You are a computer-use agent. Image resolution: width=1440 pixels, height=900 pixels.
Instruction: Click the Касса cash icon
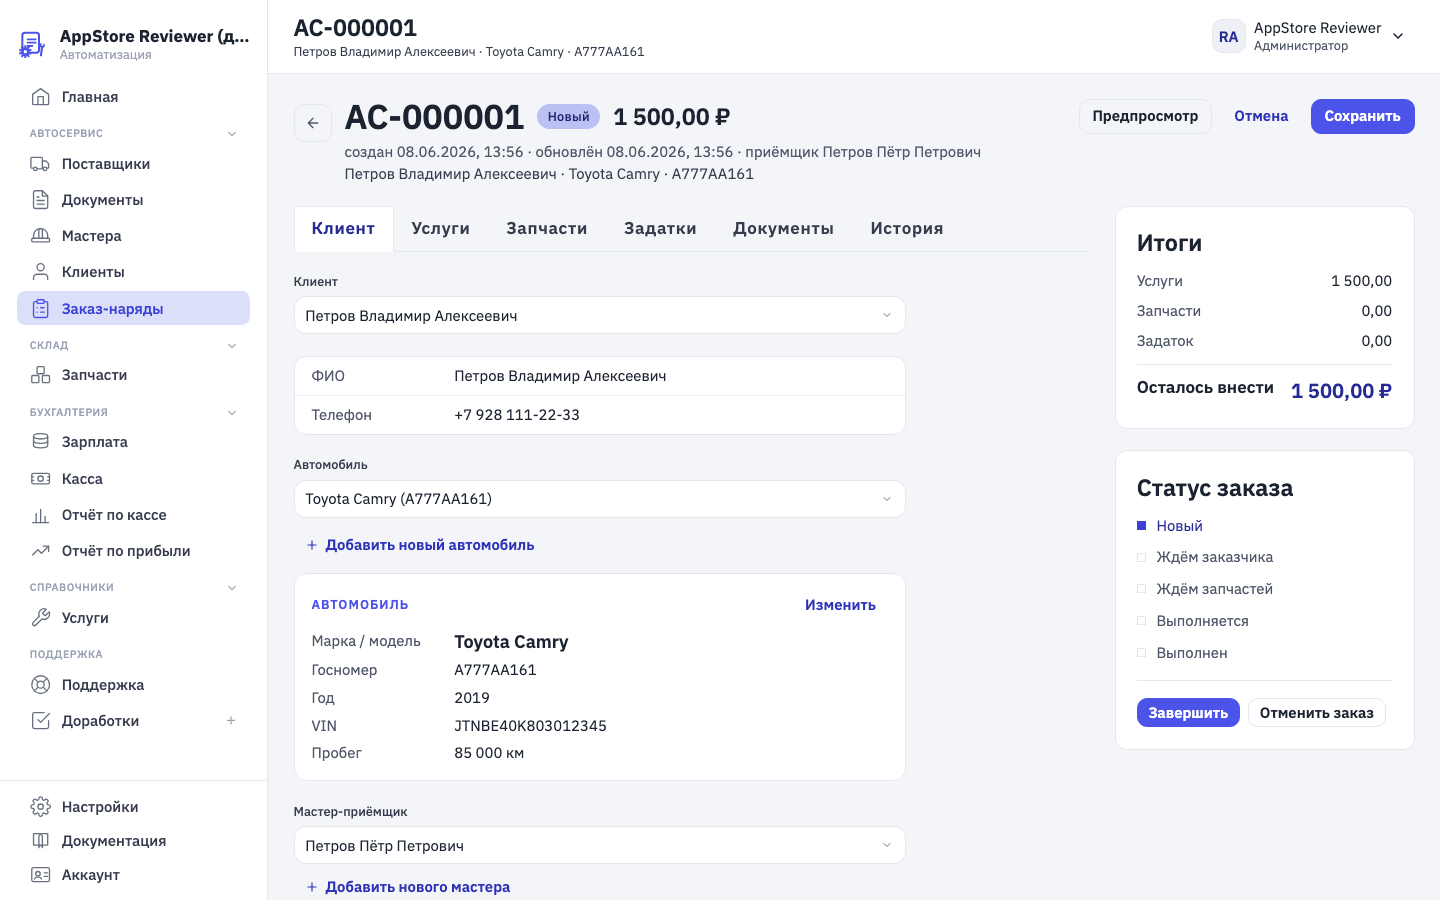pyautogui.click(x=40, y=479)
